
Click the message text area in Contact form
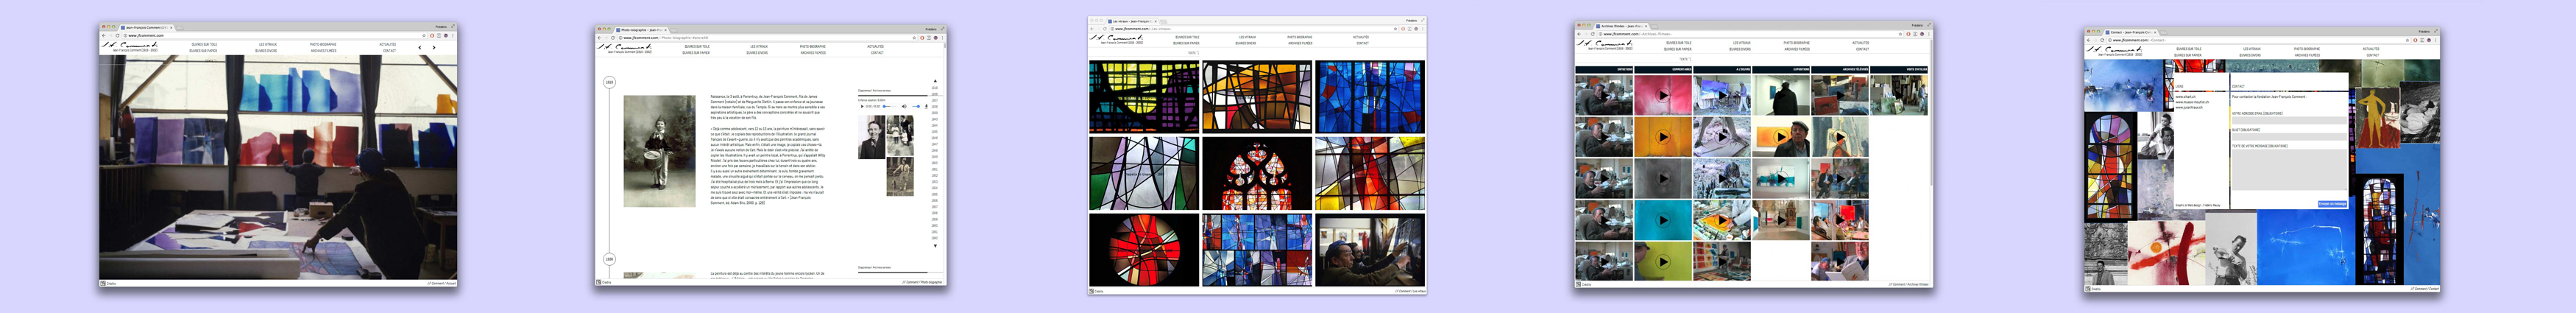pos(2289,170)
